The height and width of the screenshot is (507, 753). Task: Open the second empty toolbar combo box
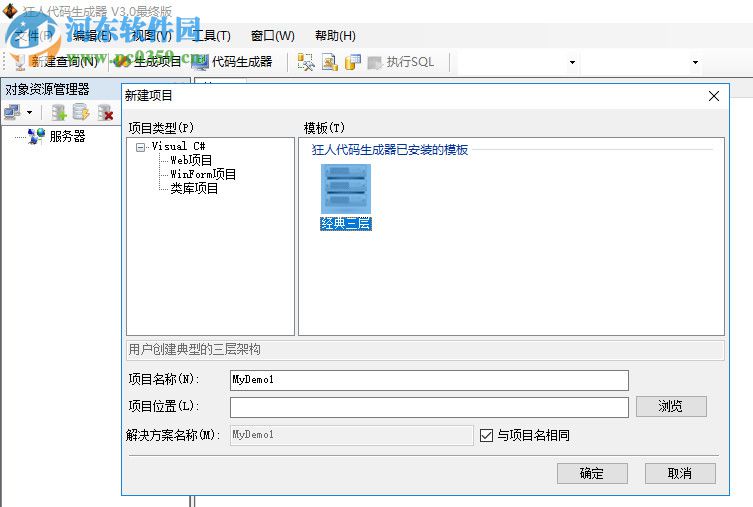pyautogui.click(x=641, y=62)
